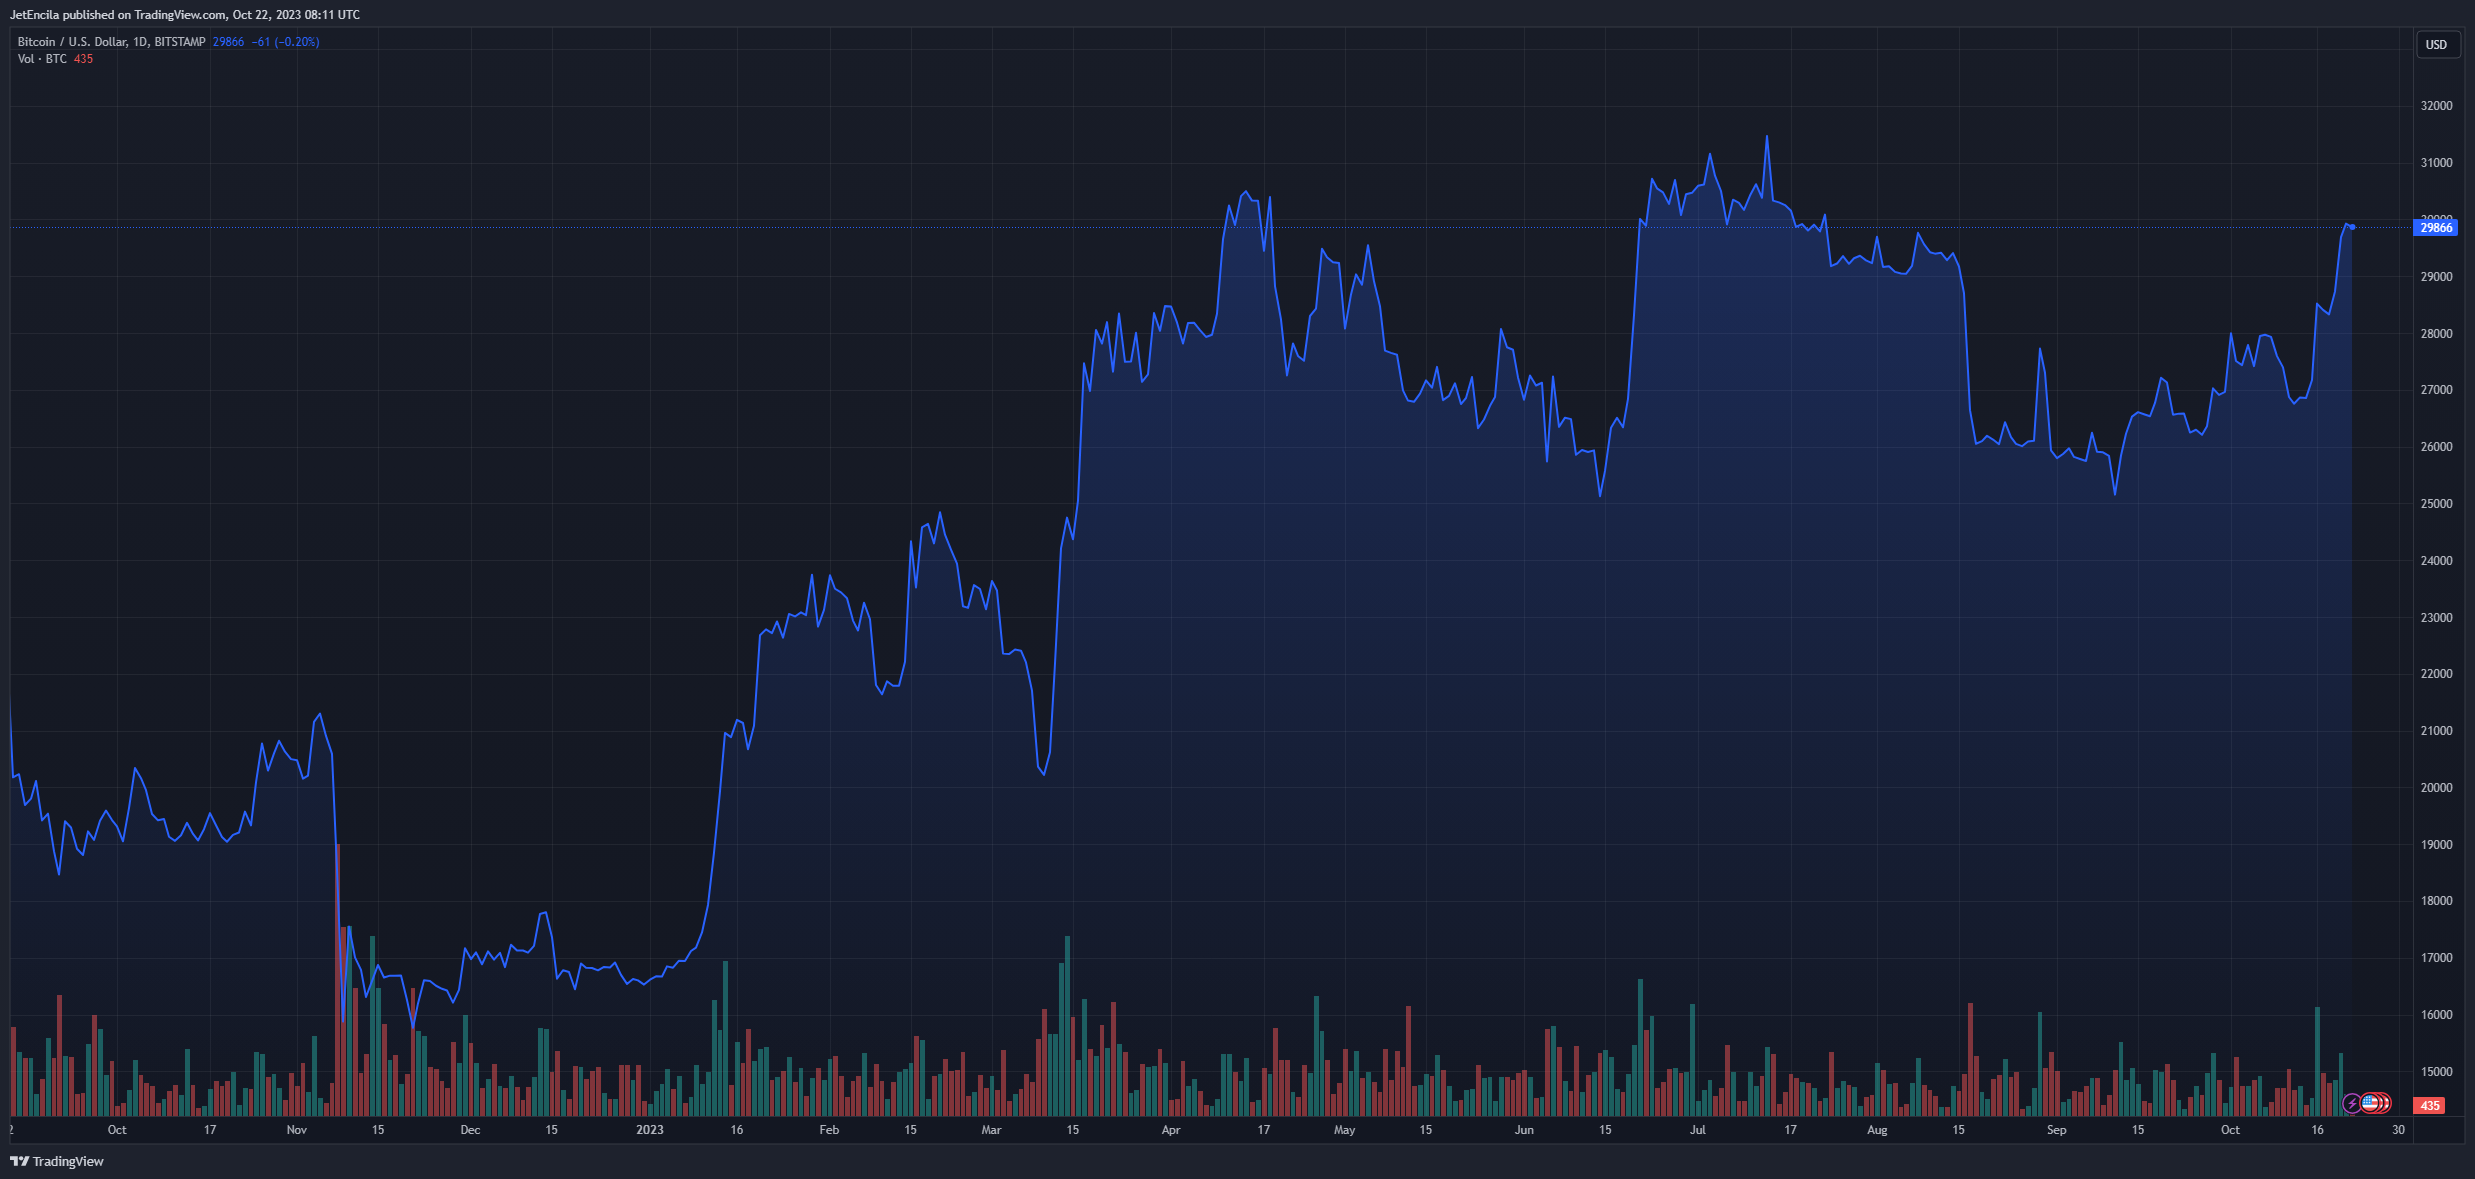Click the 29866 current price label
The image size is (2475, 1179).
[x=2435, y=228]
